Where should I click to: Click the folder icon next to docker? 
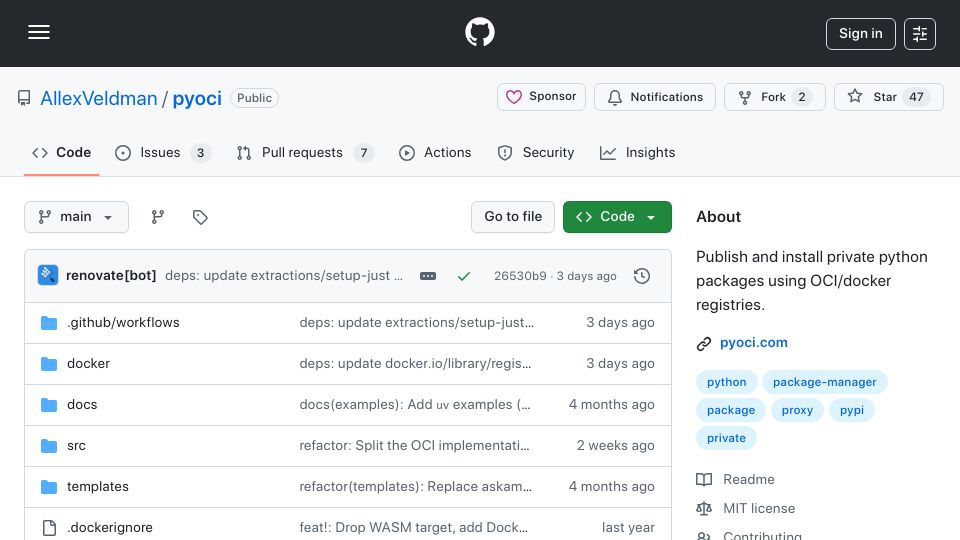point(49,364)
